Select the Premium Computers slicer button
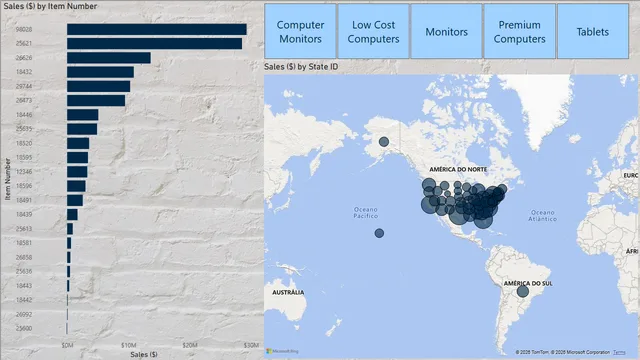Image resolution: width=640 pixels, height=360 pixels. point(520,31)
